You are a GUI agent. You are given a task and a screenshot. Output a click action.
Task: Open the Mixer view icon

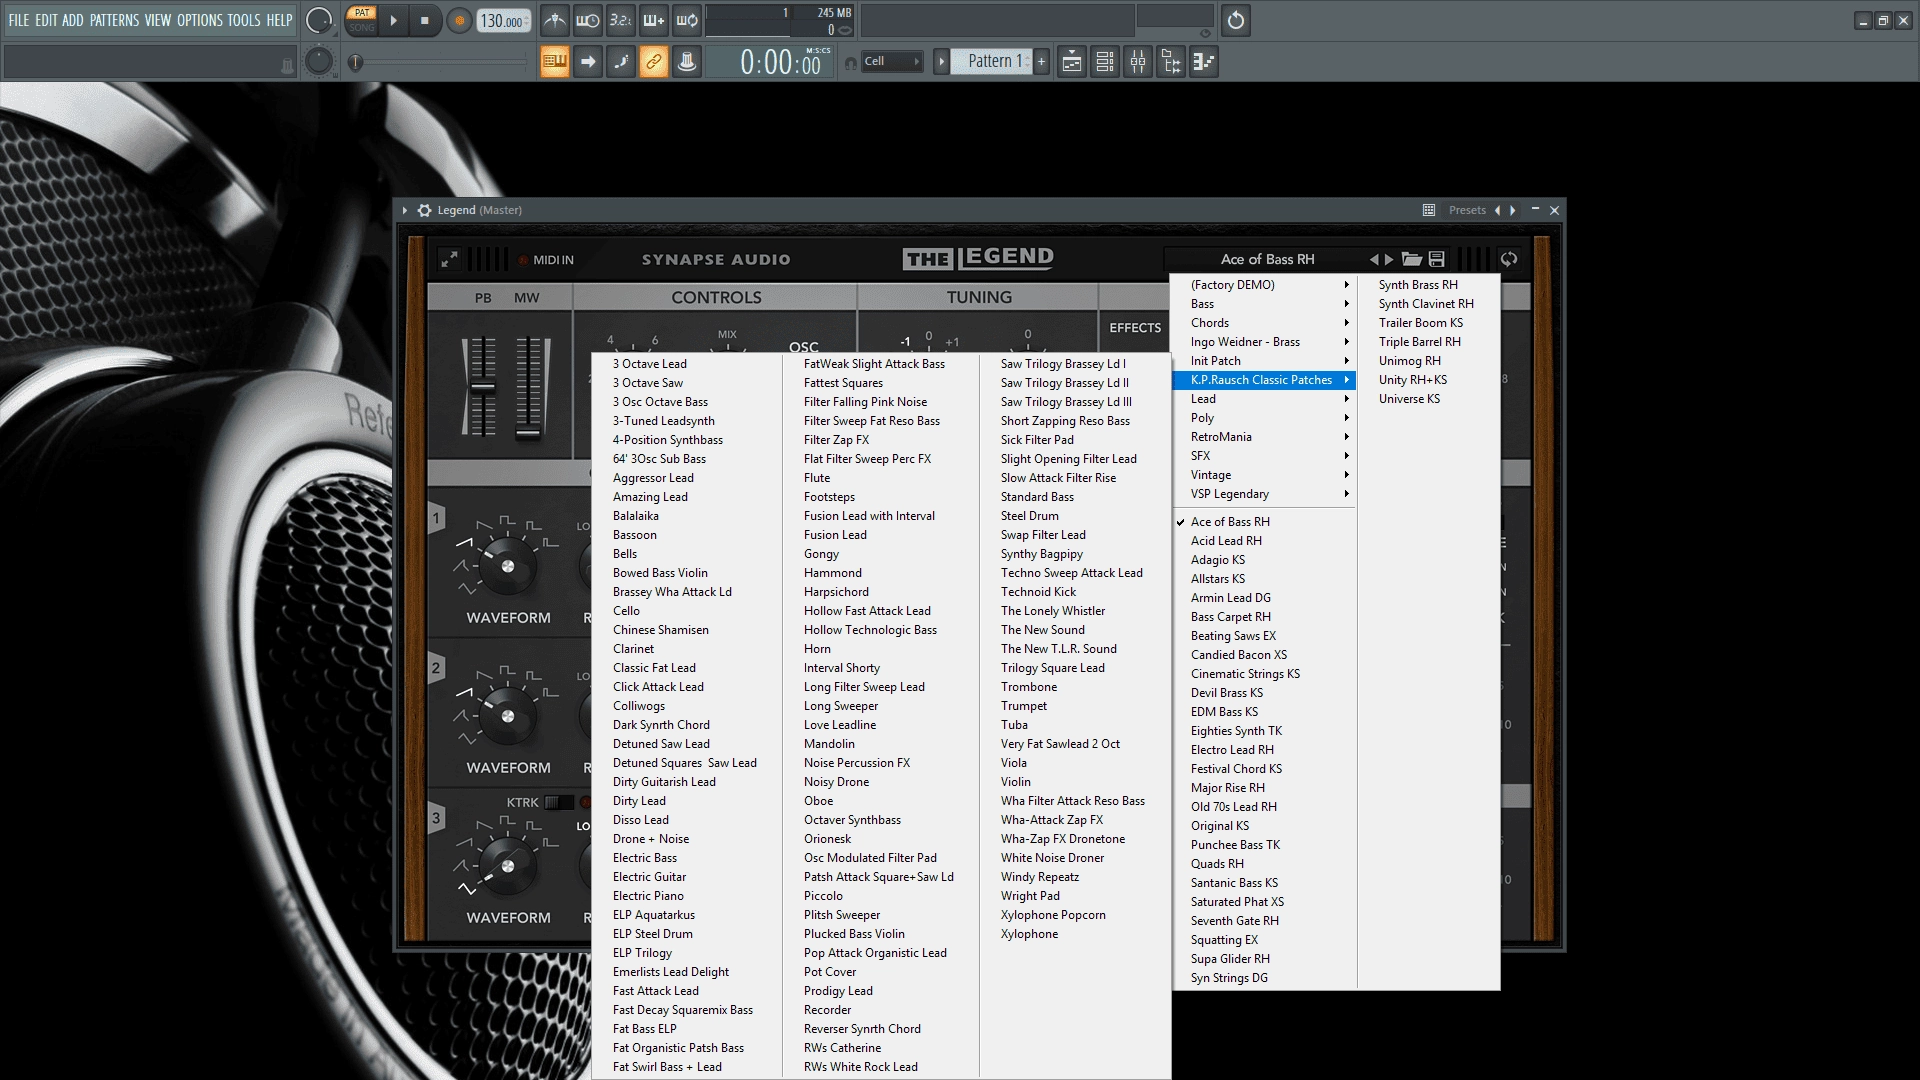(x=1138, y=62)
